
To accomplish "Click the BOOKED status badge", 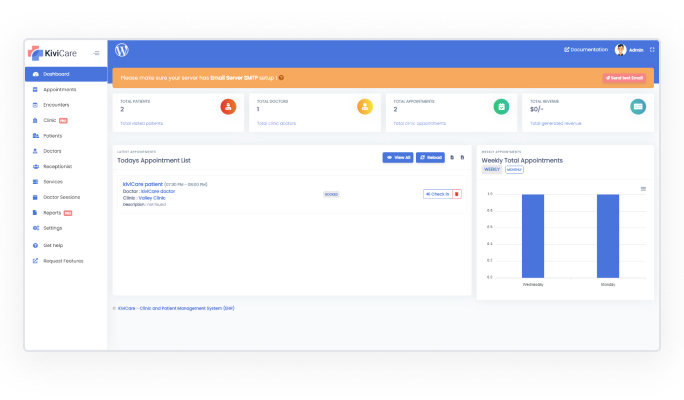I will pos(331,195).
